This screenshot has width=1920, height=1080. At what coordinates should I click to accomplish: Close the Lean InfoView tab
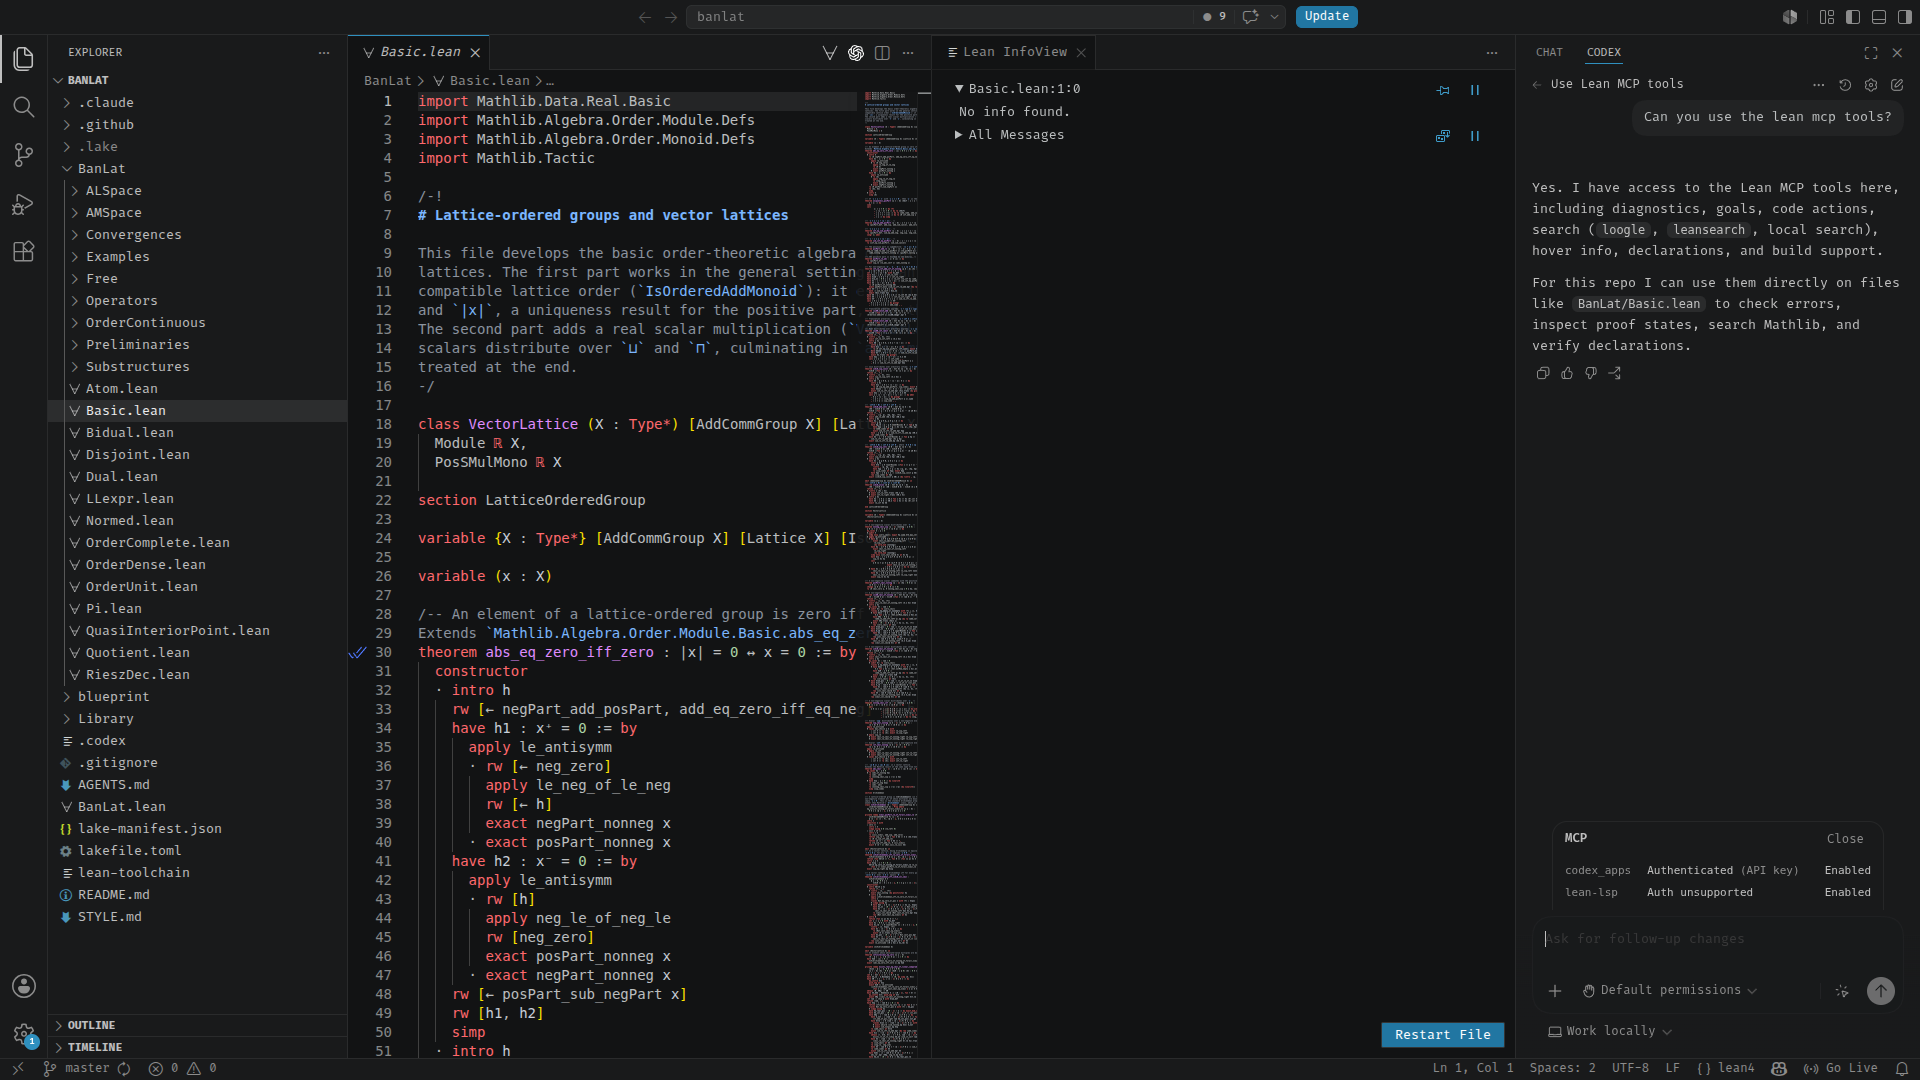pyautogui.click(x=1081, y=53)
